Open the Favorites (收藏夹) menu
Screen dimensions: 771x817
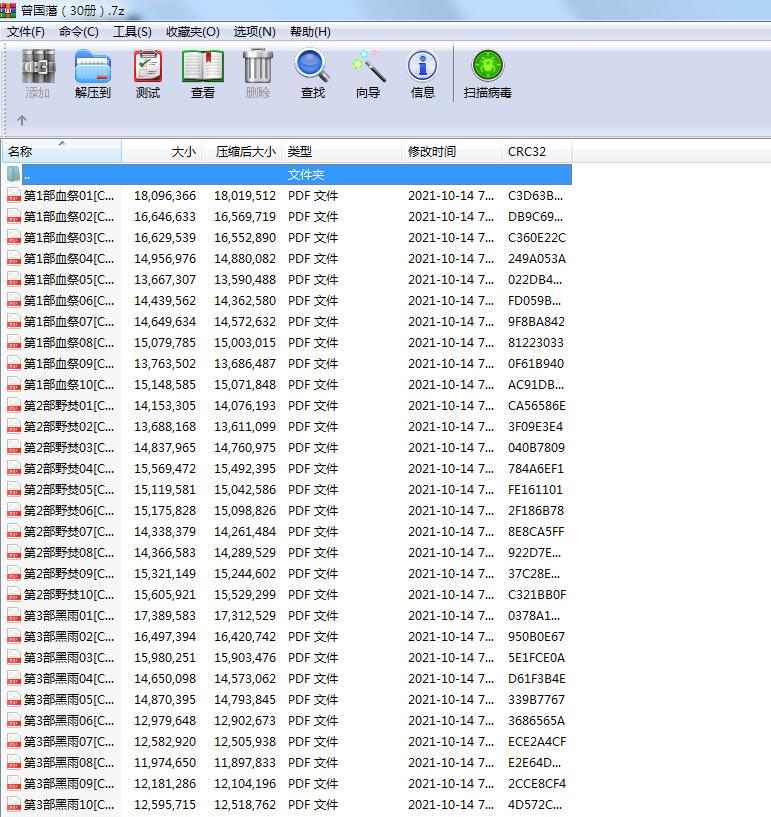(x=192, y=32)
